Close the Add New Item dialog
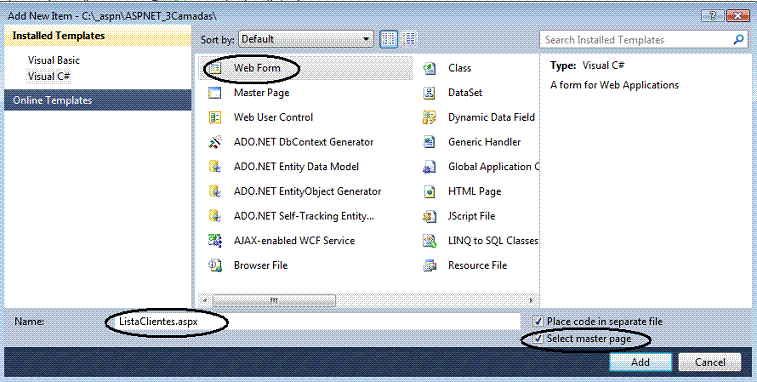This screenshot has height=382, width=757. (738, 16)
